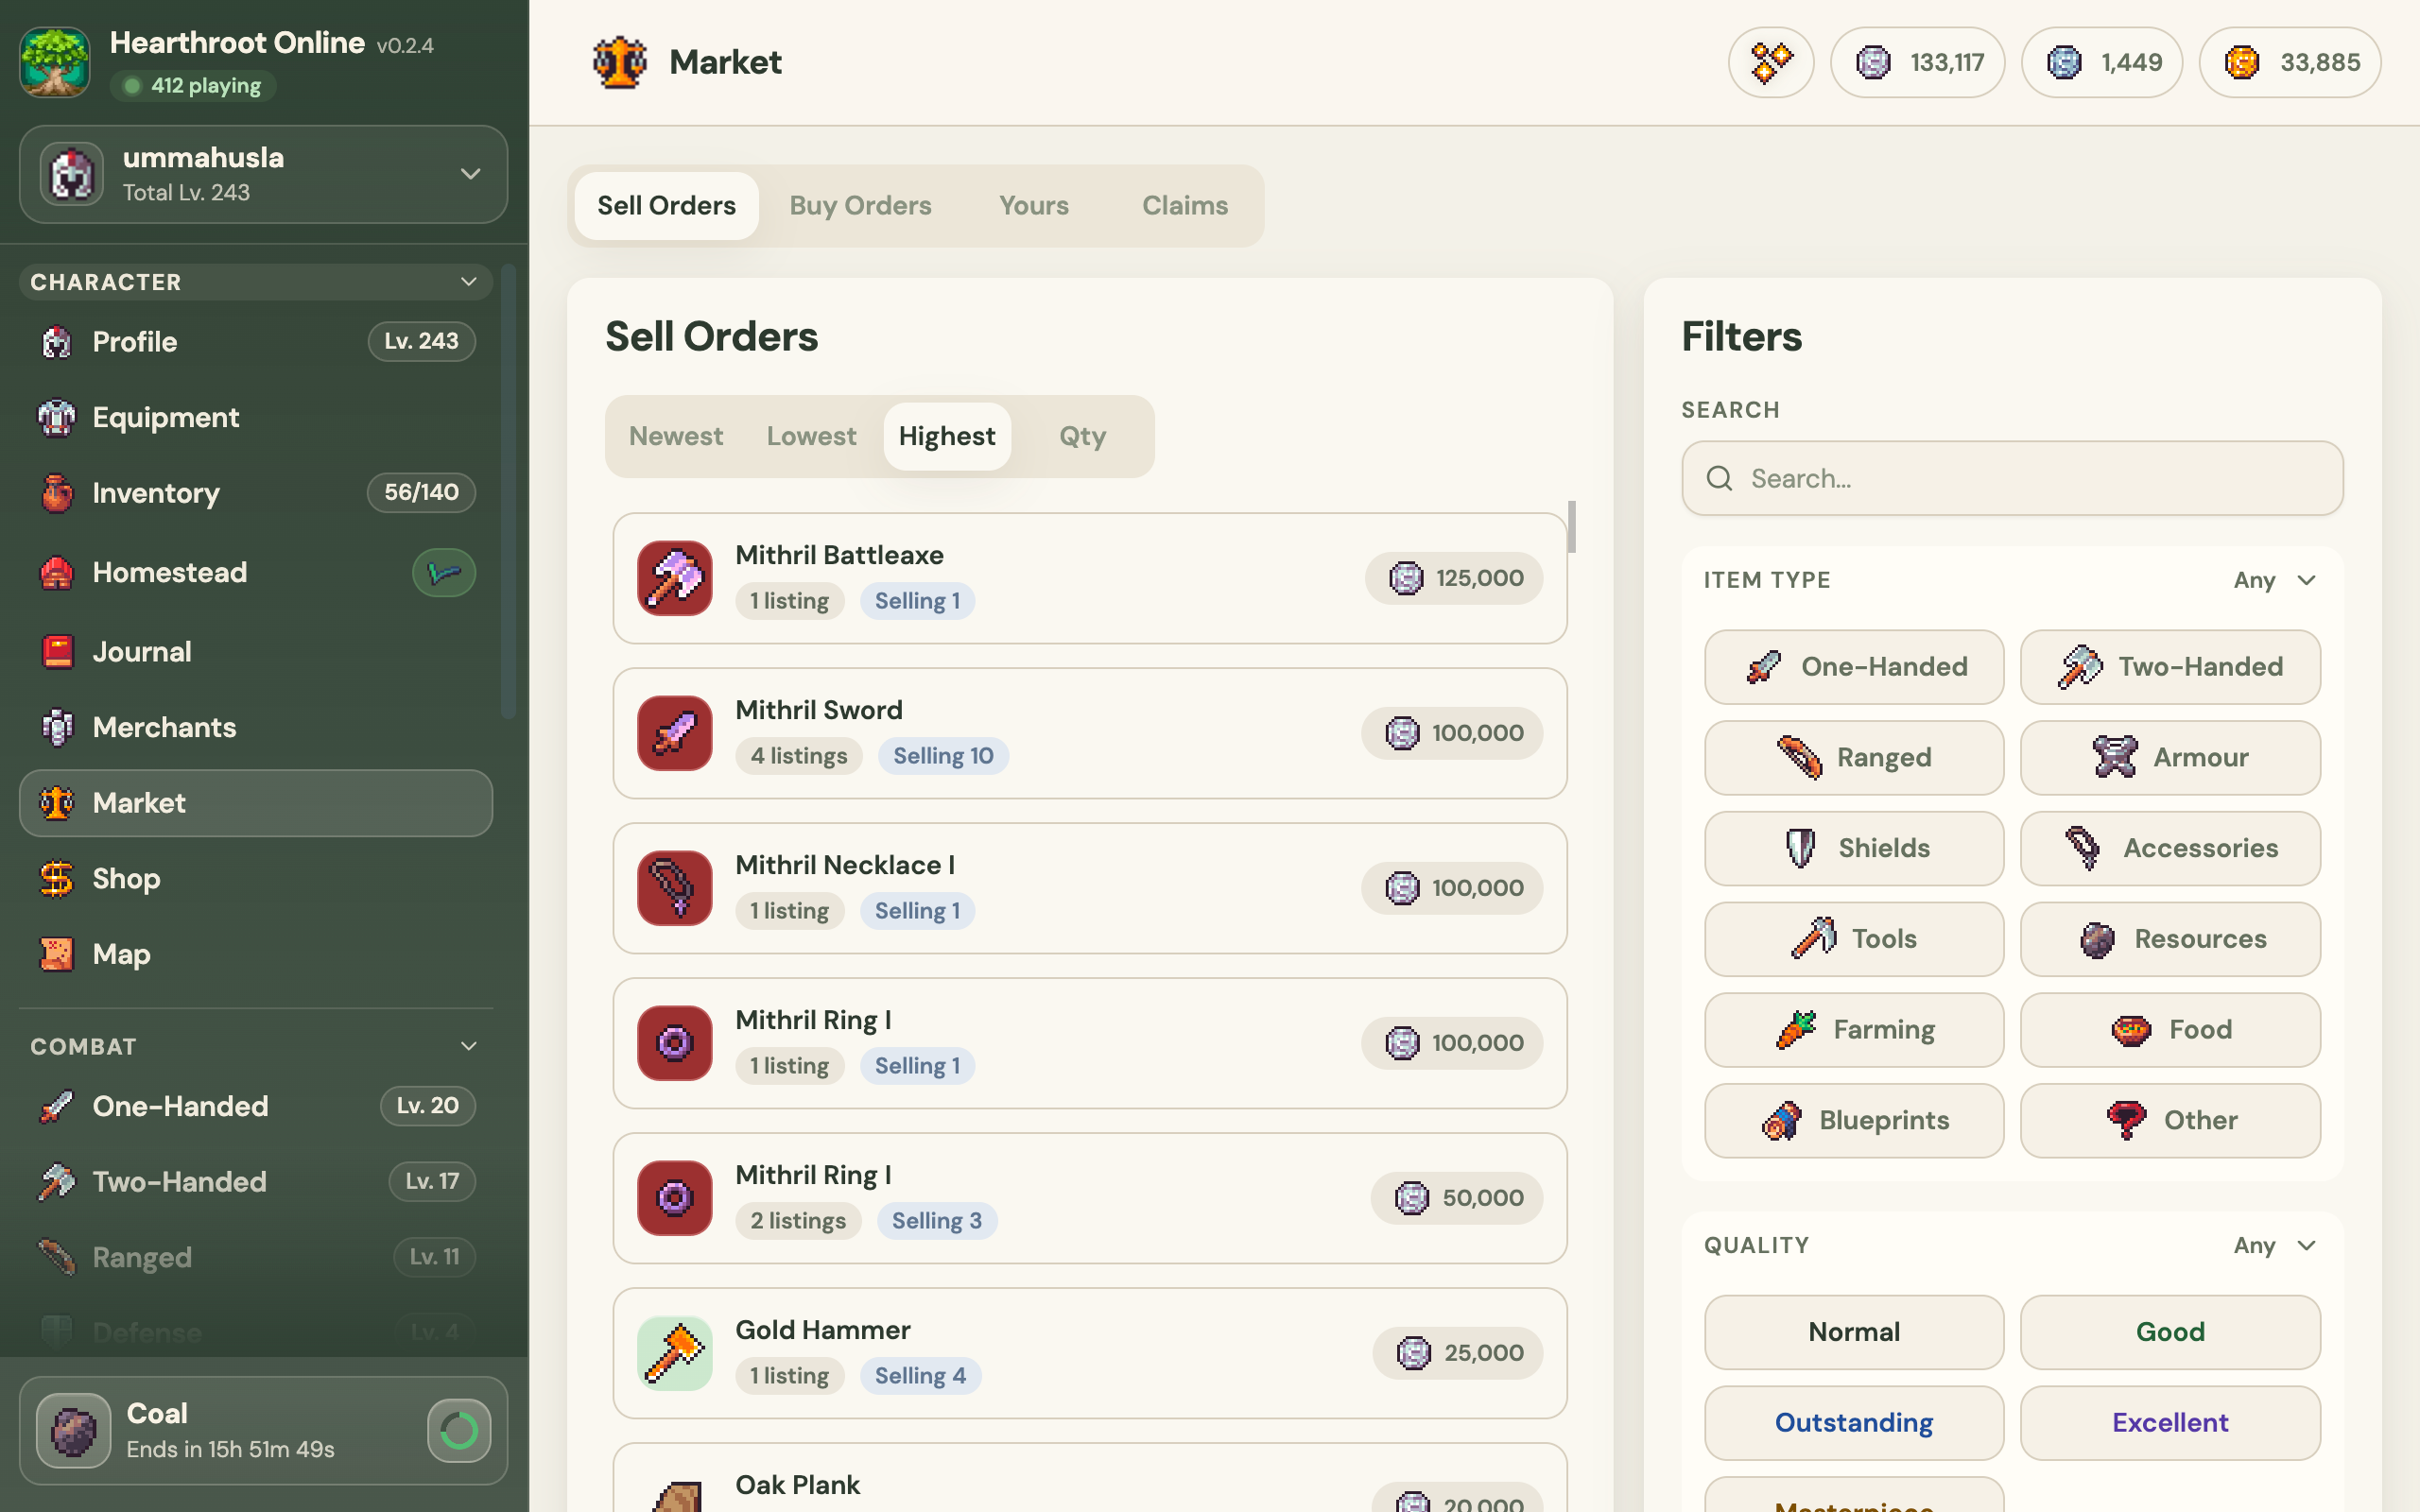The image size is (2420, 1512).
Task: Click the Sell Orders list scrollbar
Action: click(1572, 527)
